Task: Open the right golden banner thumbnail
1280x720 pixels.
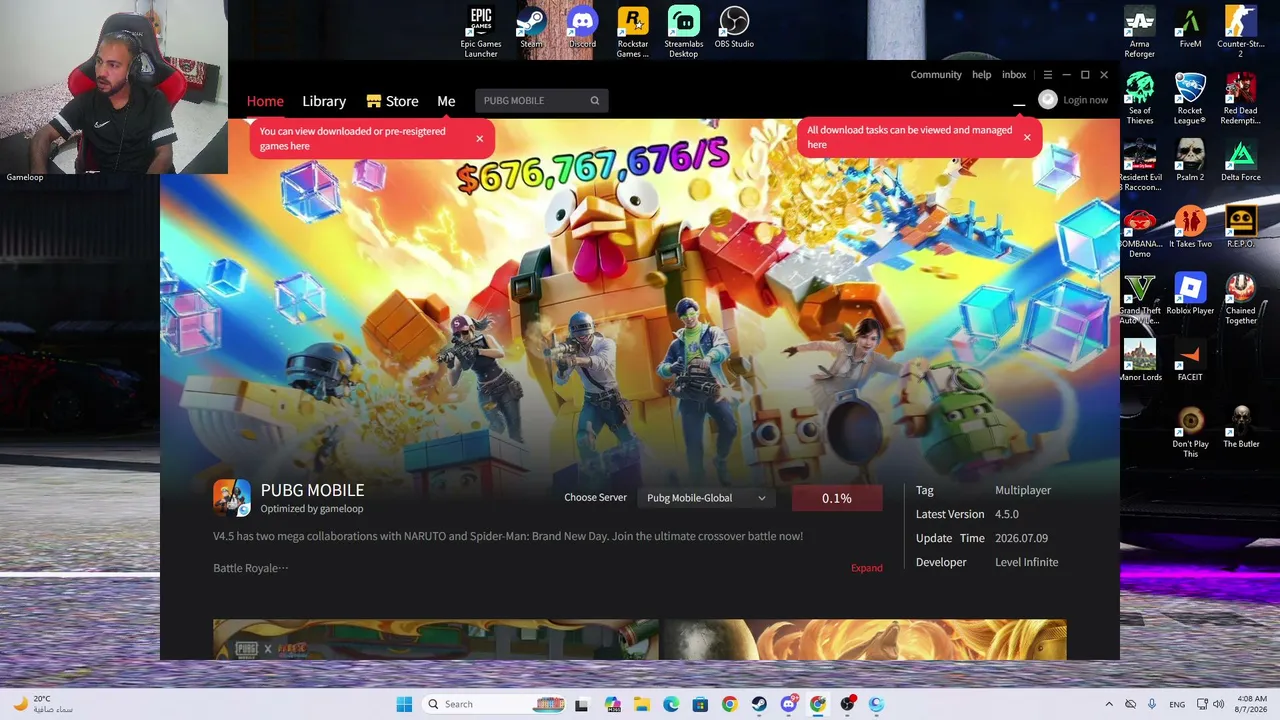Action: [864, 640]
